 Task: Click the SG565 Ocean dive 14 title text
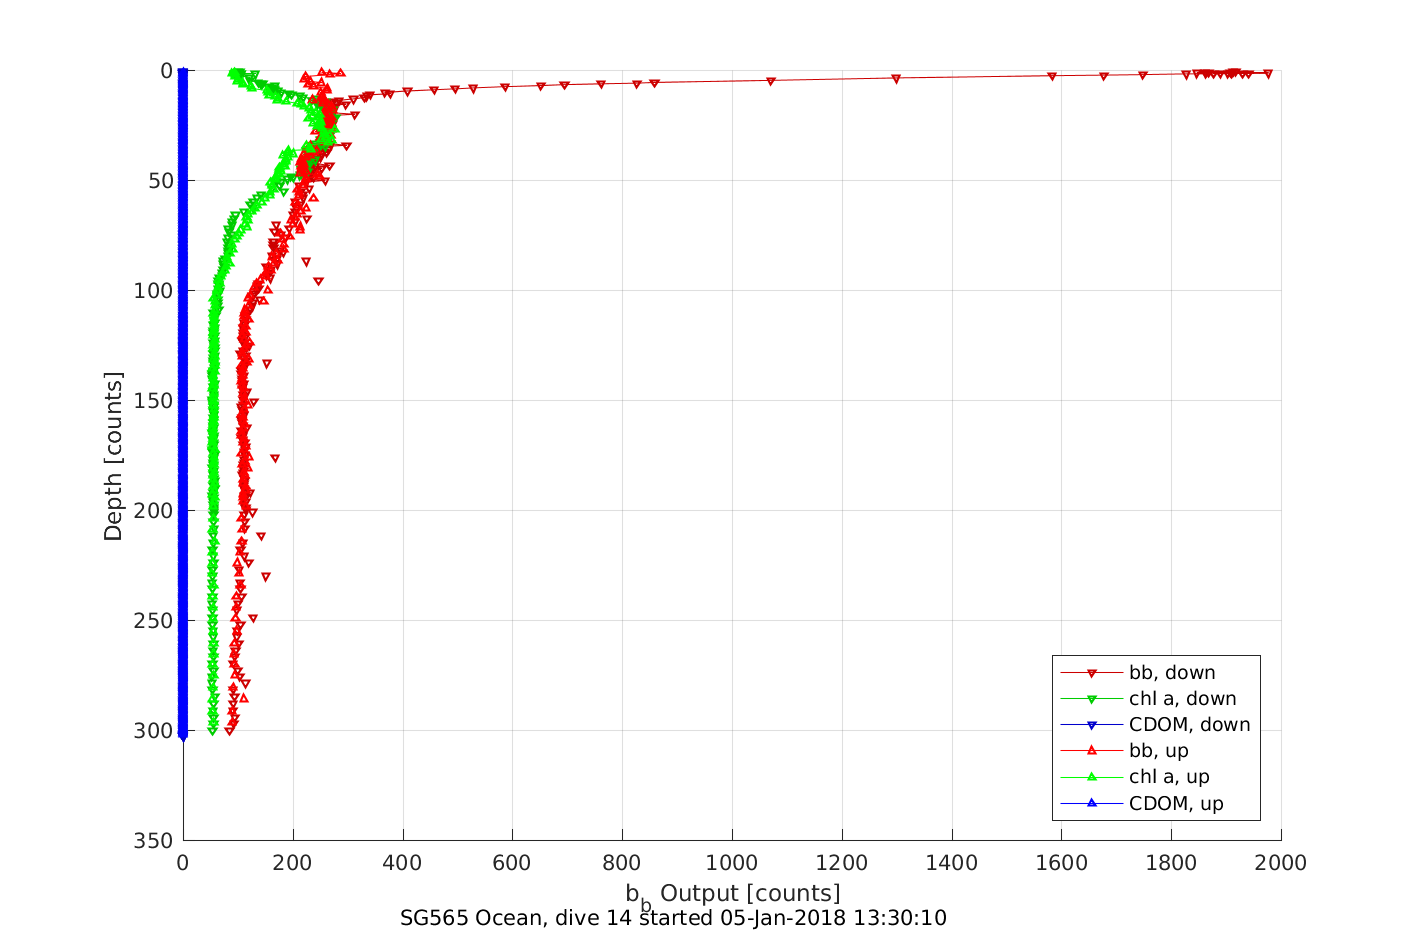coord(673,918)
